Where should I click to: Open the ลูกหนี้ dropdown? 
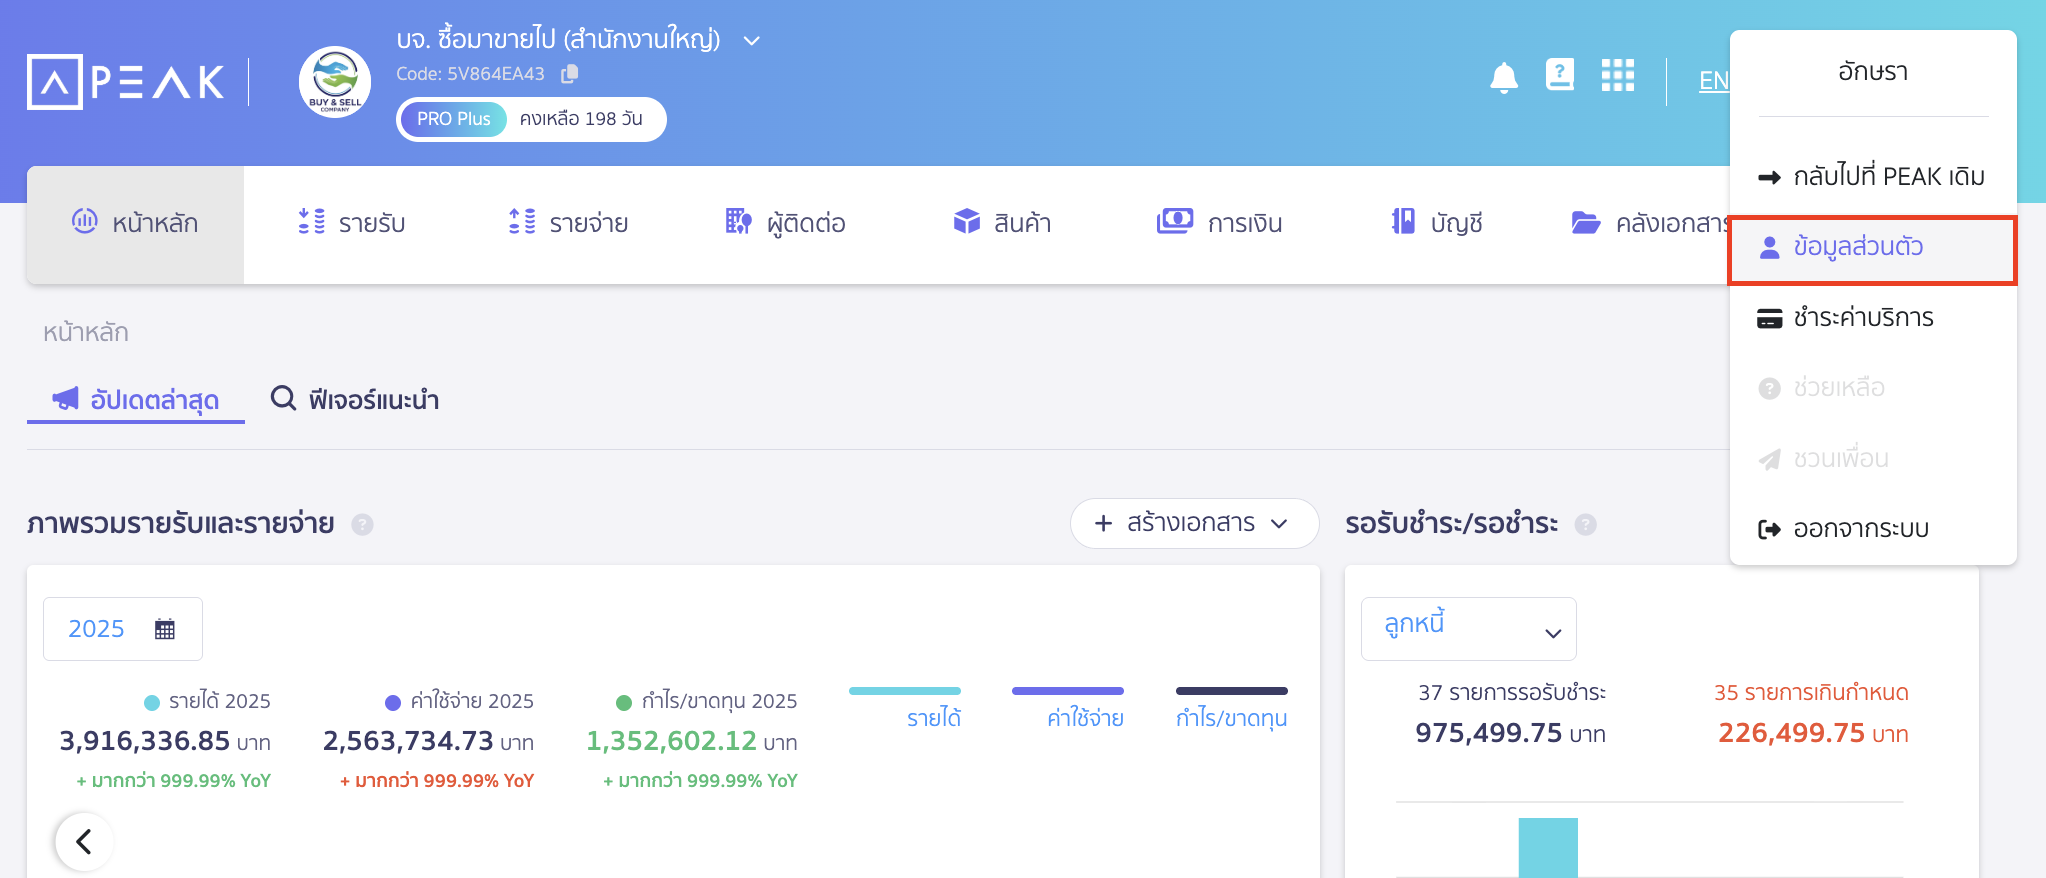point(1468,629)
